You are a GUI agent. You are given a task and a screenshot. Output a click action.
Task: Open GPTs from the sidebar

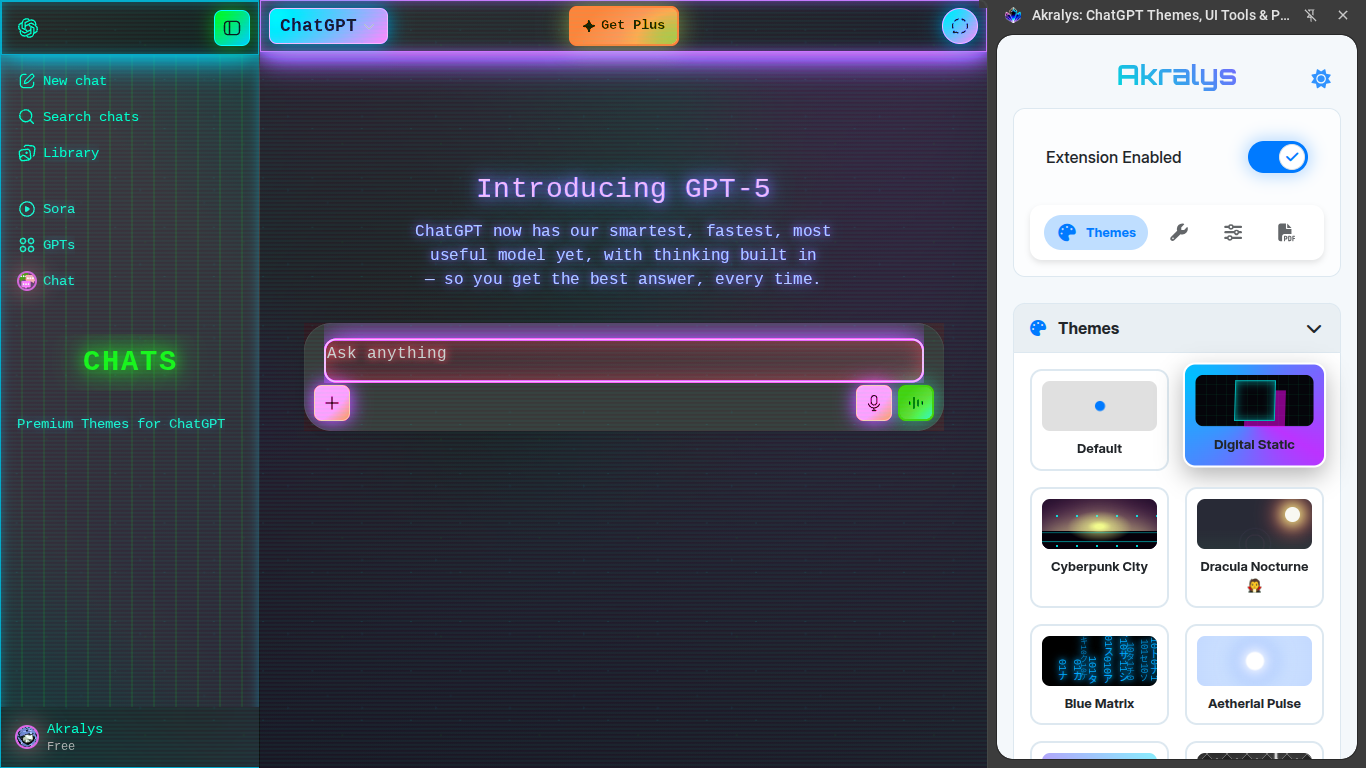point(130,245)
